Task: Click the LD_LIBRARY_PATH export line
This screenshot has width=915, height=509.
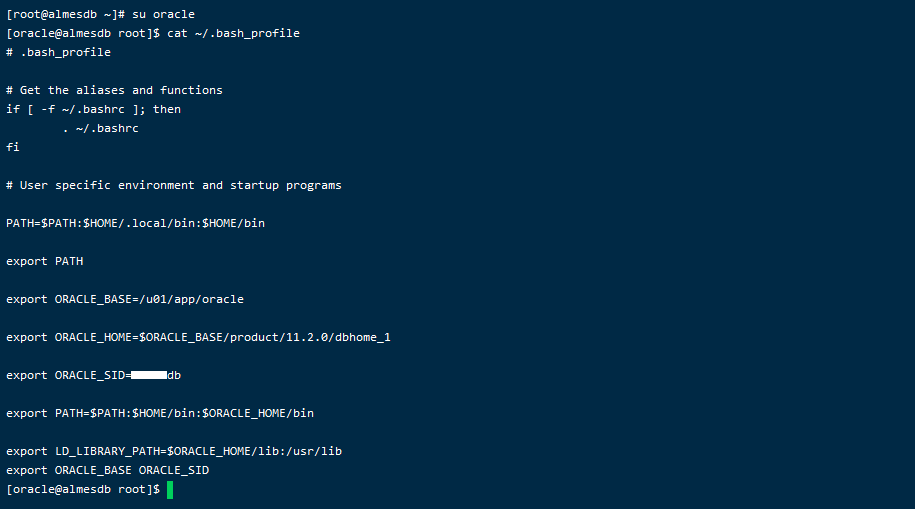Action: (x=174, y=451)
